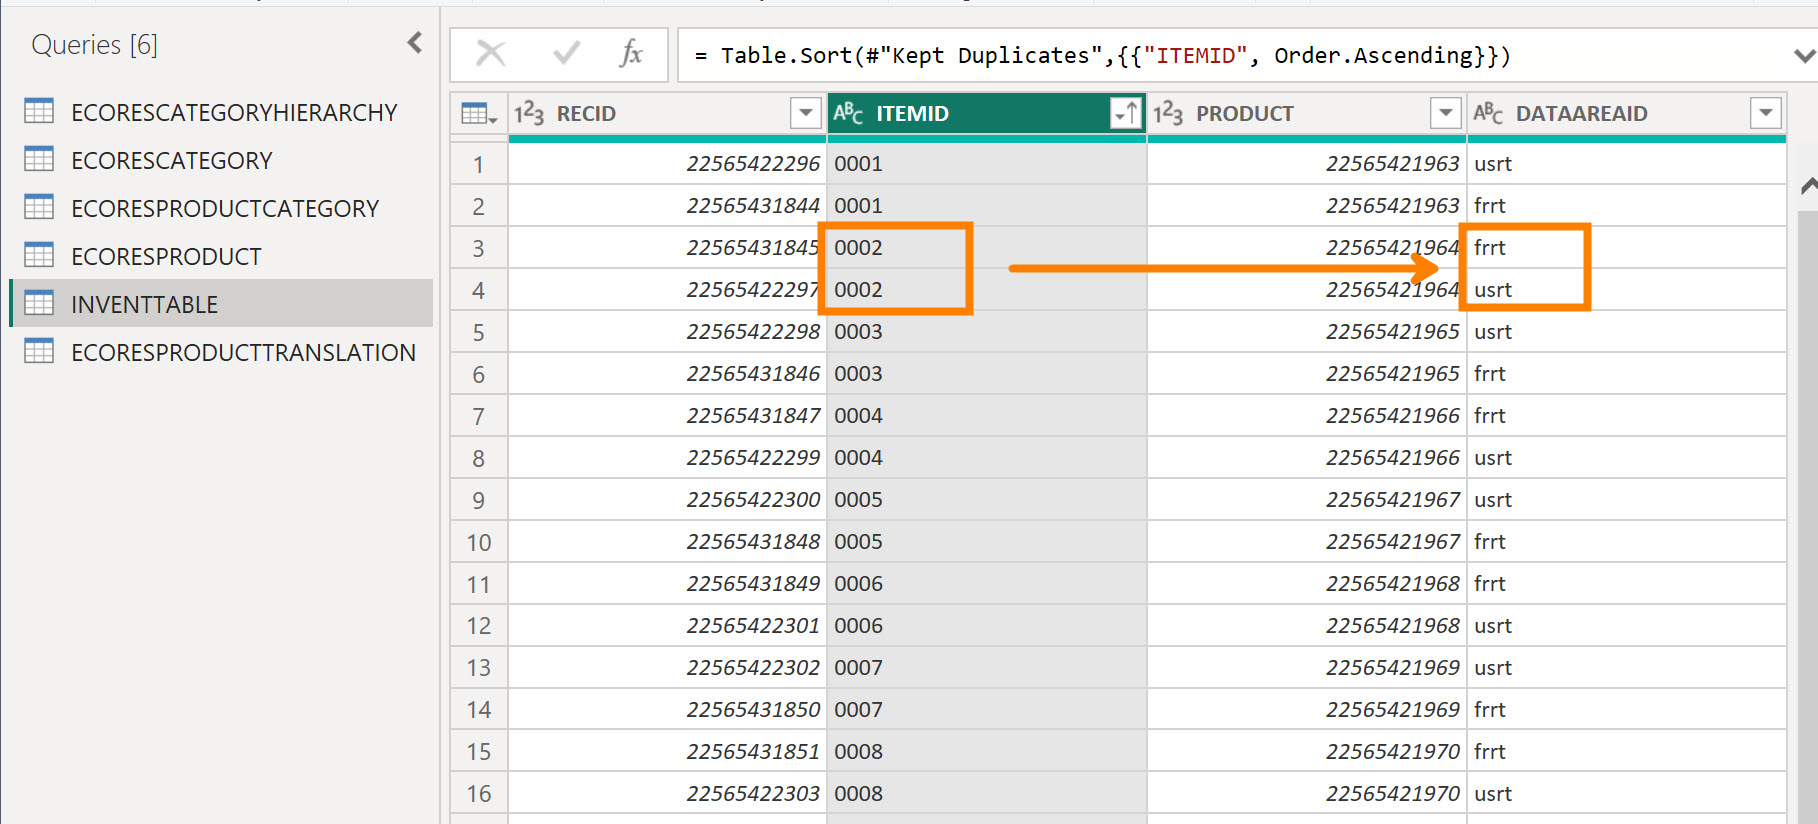Select the PRODUCT column header
The image size is (1818, 824).
coord(1306,113)
